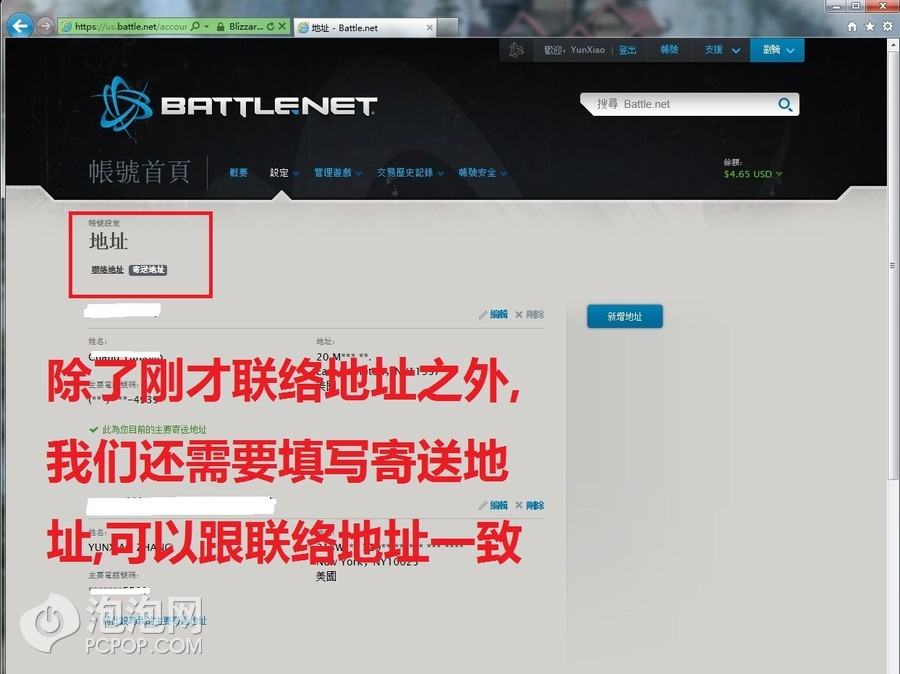Screen dimensions: 900x674
Task: Click the browser forward arrow button
Action: [x=45, y=26]
